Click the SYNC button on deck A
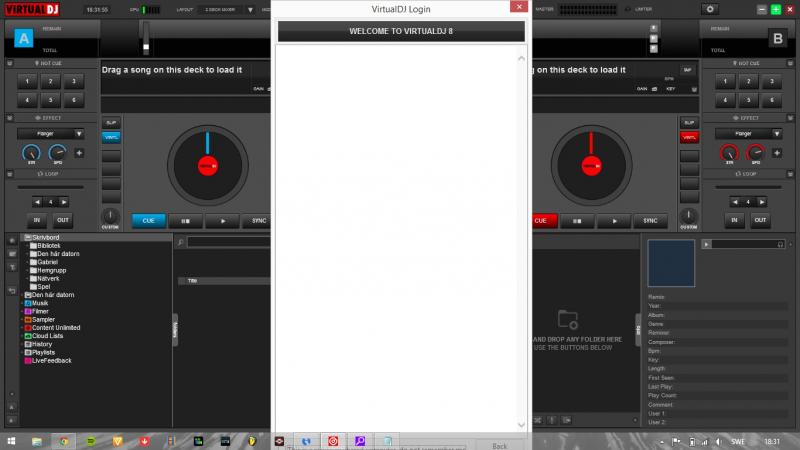Viewport: 800px width, 450px height. pyautogui.click(x=259, y=221)
